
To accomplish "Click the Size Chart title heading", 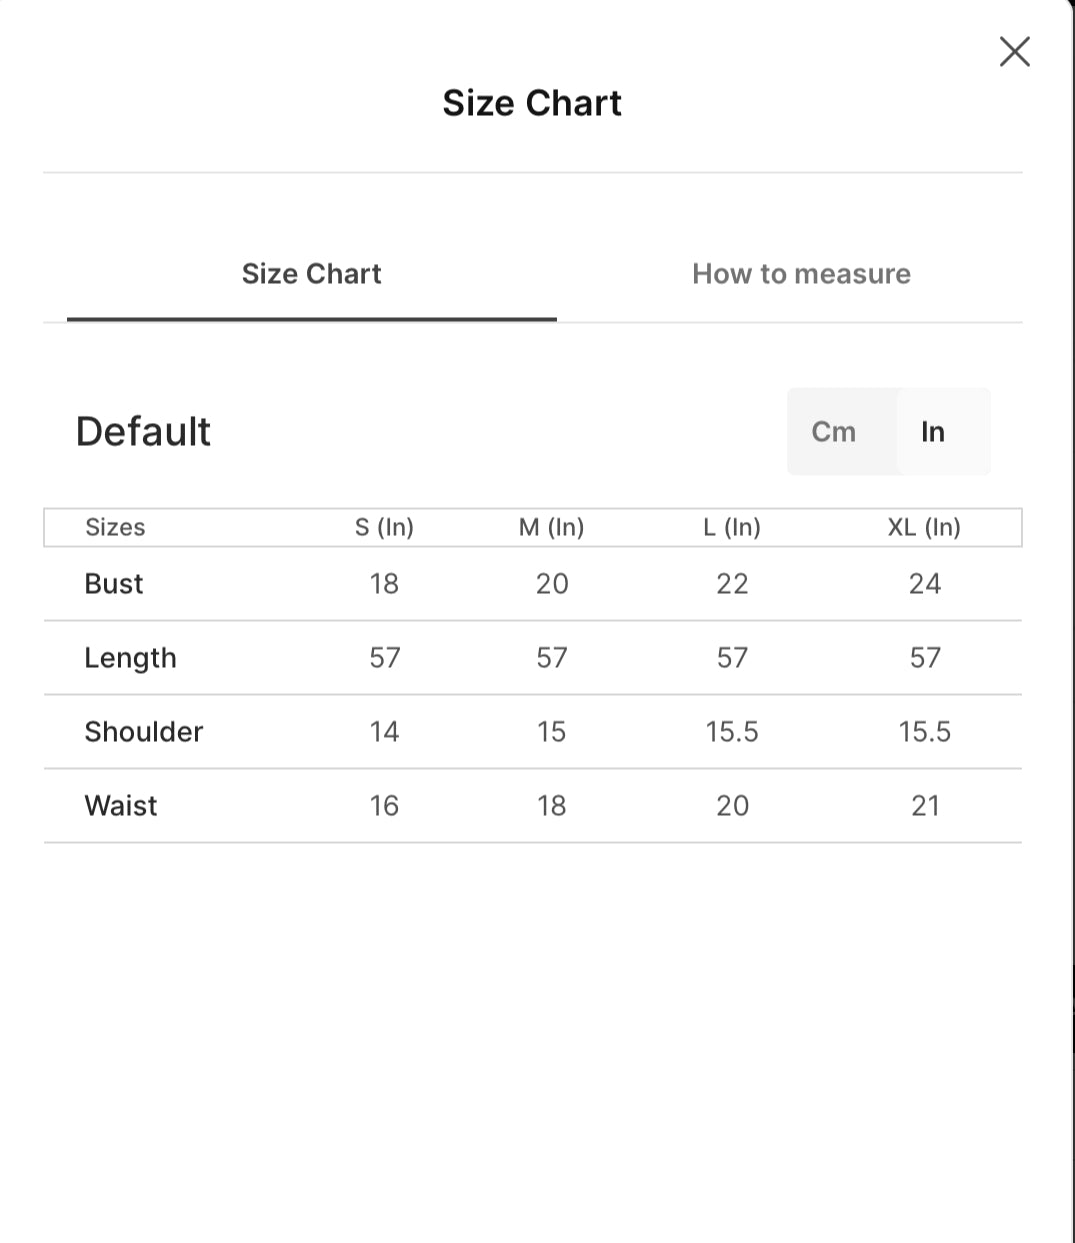I will click(532, 103).
